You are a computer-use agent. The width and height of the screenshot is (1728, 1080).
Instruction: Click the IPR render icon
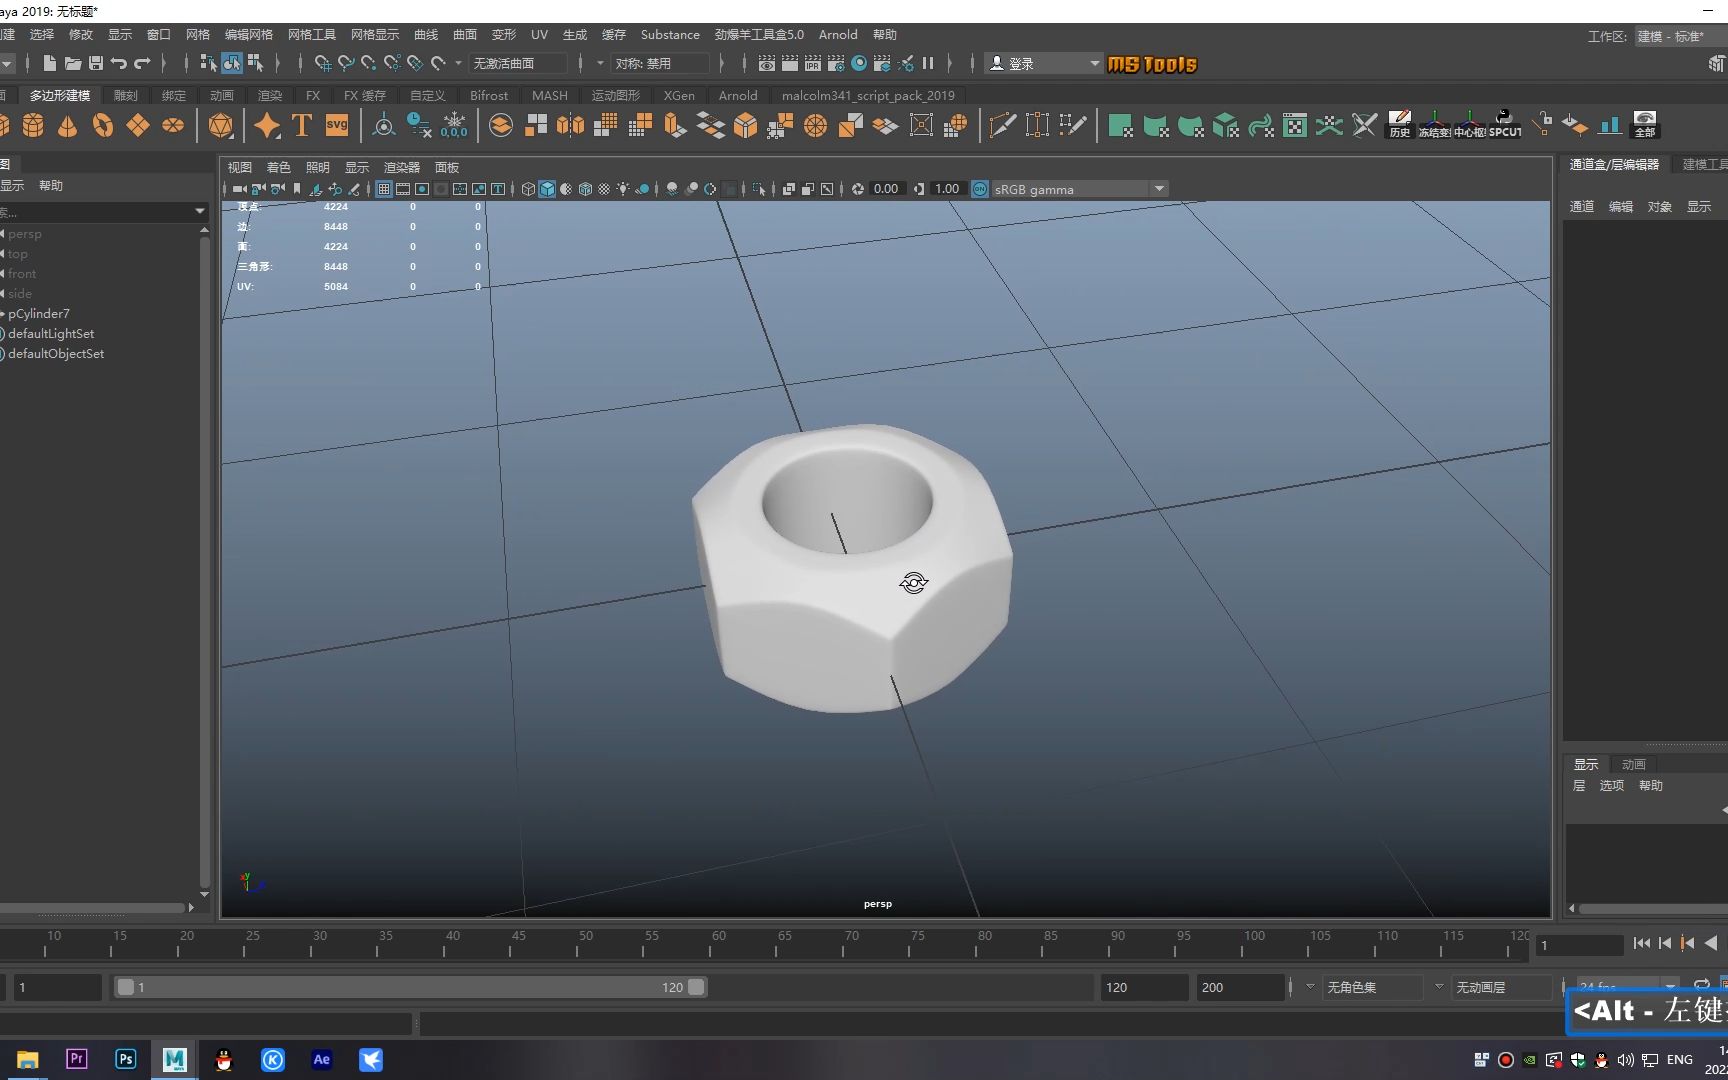813,63
